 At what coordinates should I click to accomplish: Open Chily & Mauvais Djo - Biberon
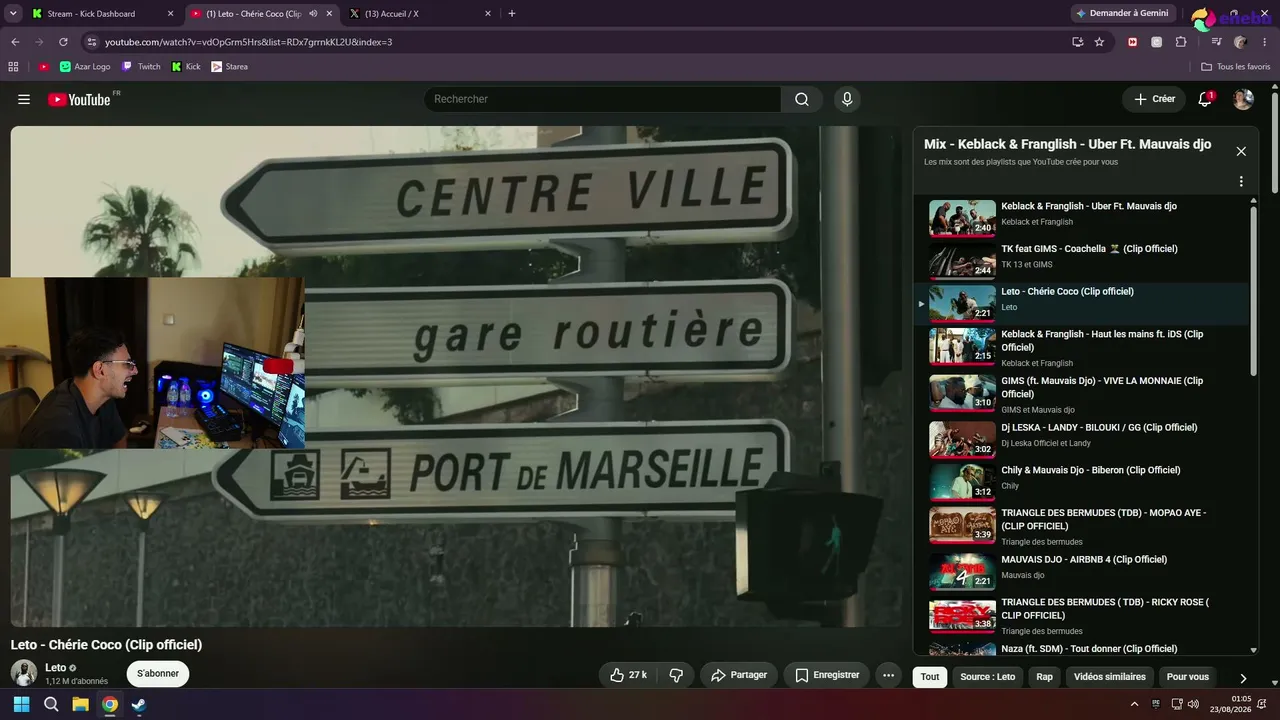1090,482
